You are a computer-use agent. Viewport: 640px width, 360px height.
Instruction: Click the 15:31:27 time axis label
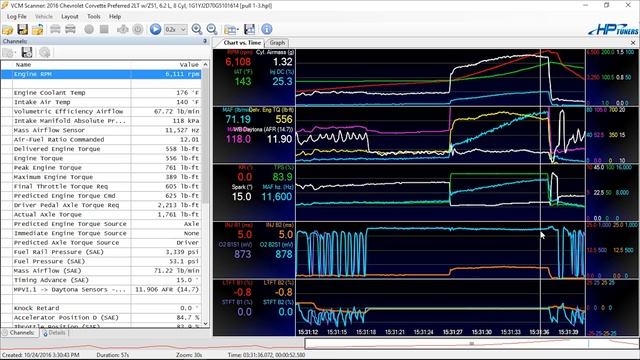tap(453, 333)
